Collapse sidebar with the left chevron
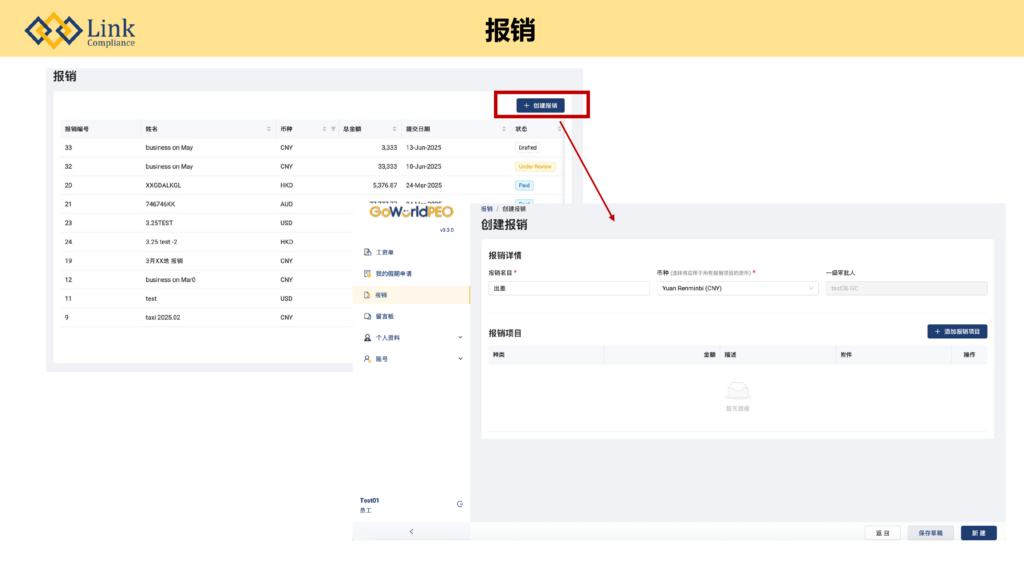The image size is (1024, 576). click(411, 532)
